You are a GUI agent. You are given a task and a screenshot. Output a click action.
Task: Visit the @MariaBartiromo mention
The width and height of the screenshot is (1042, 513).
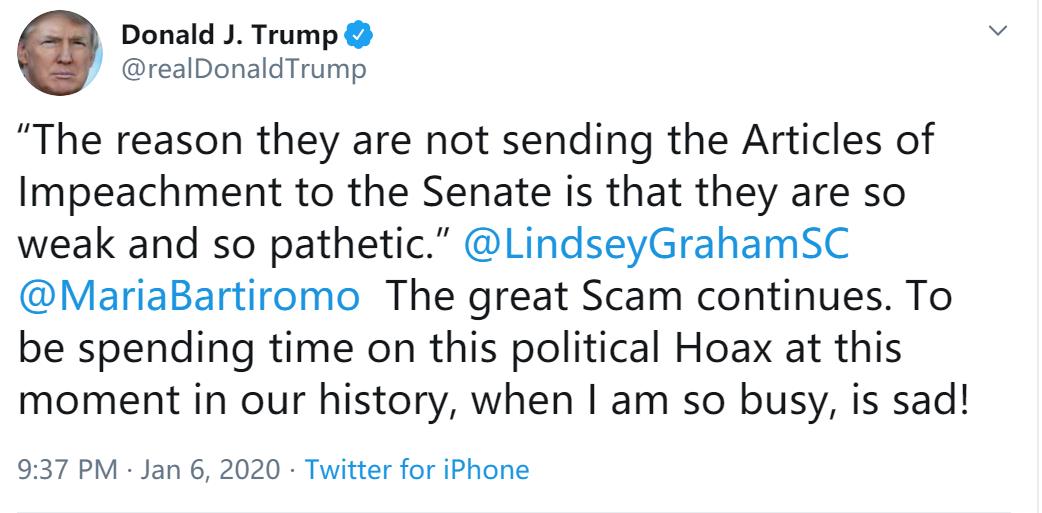pos(189,299)
